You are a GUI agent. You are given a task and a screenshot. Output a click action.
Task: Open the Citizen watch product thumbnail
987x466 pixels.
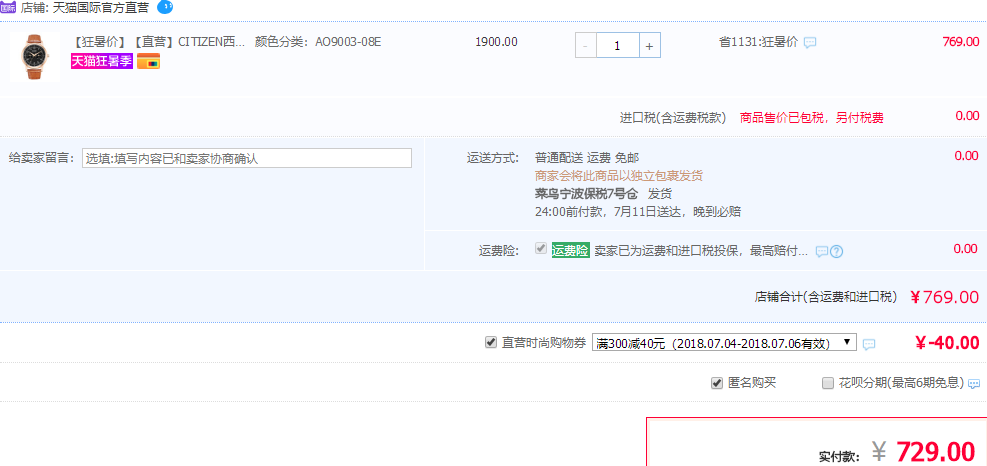(x=35, y=57)
